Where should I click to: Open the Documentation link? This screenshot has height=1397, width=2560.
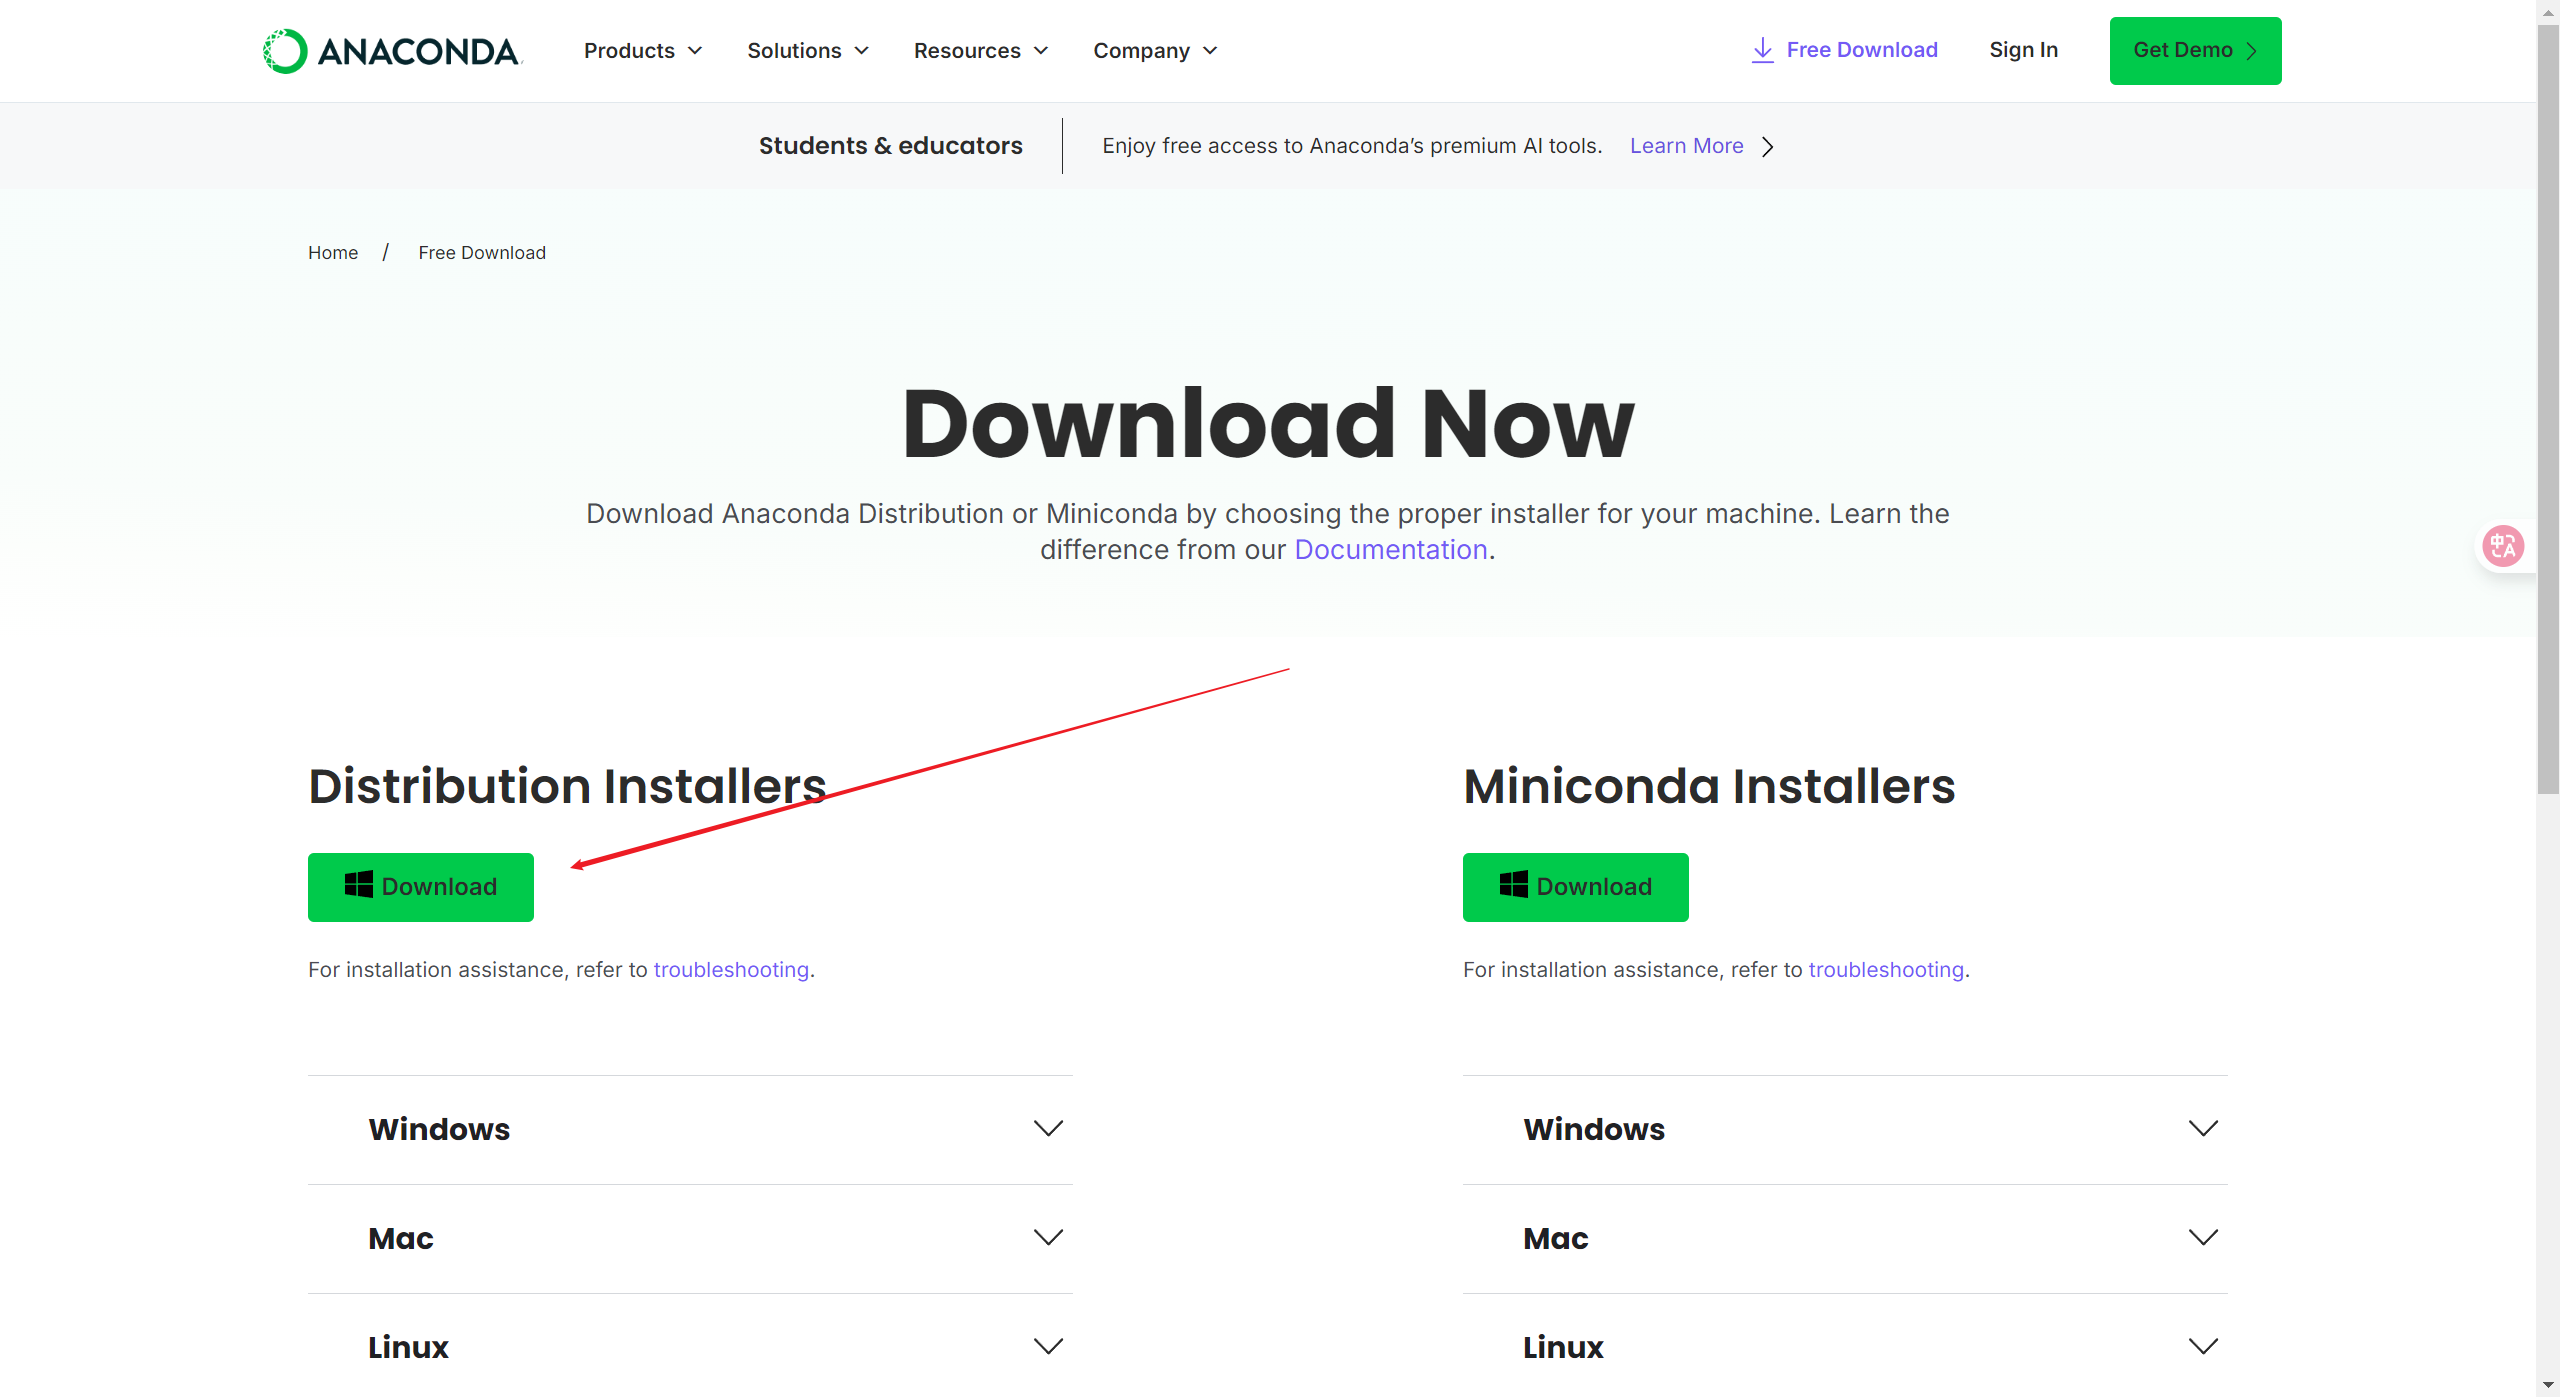point(1390,550)
